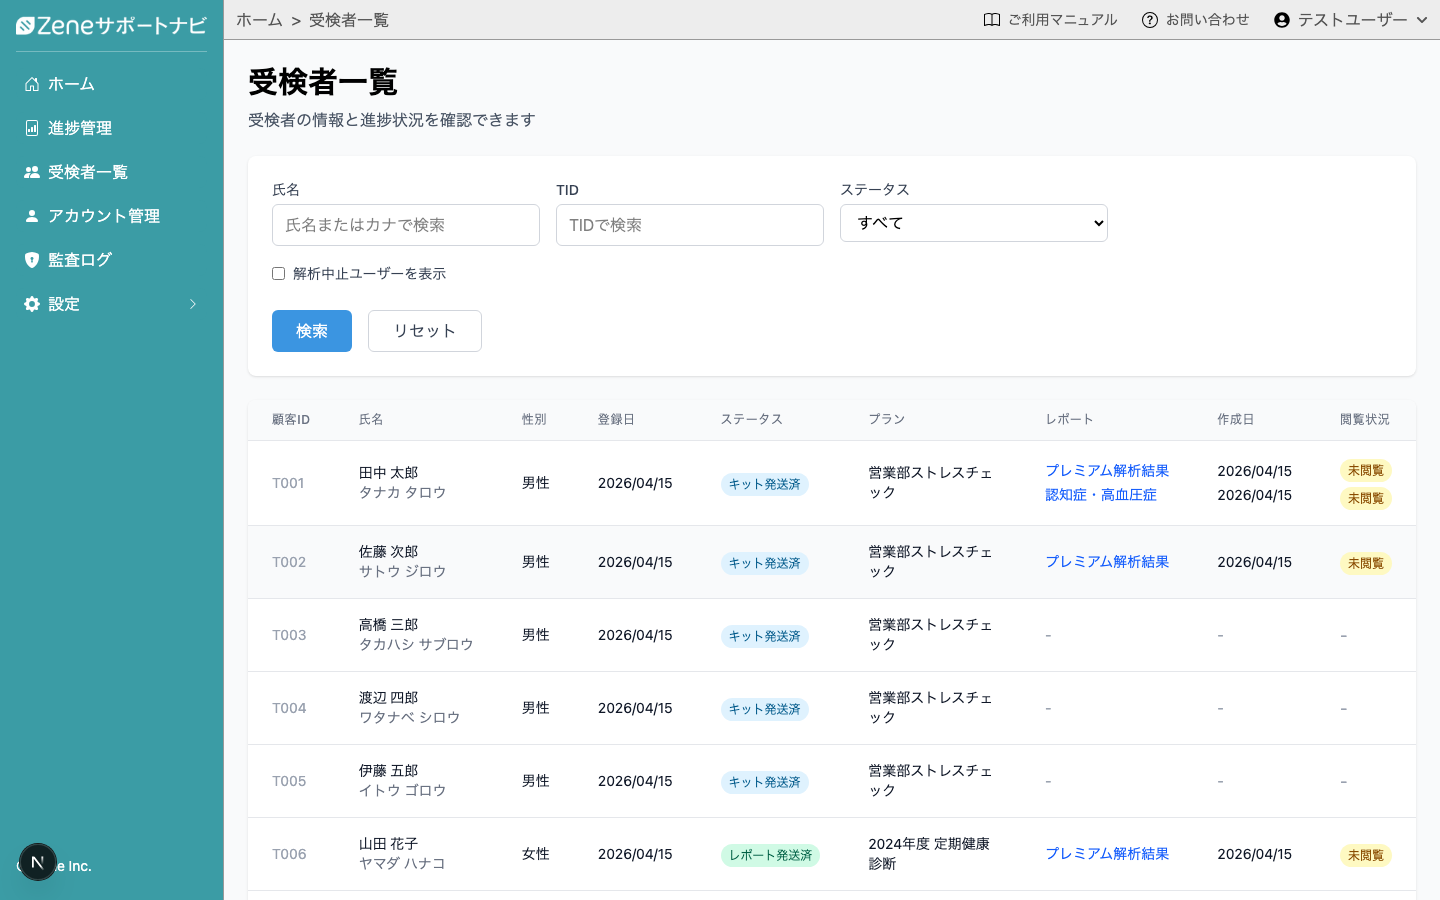Click the ホーム house icon in sidebar
1440x900 pixels.
click(x=32, y=84)
